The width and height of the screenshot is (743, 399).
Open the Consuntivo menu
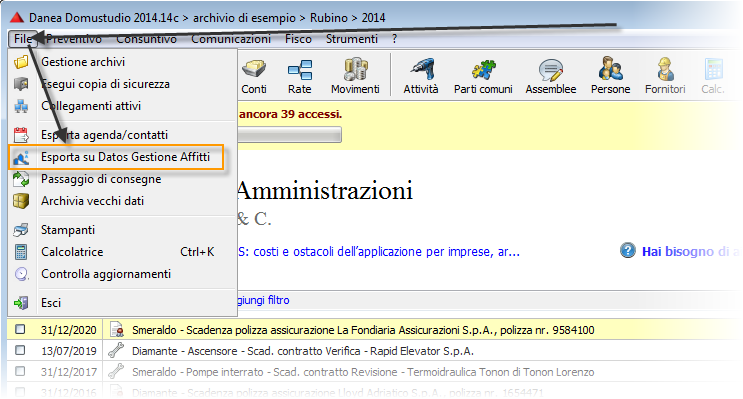click(146, 39)
